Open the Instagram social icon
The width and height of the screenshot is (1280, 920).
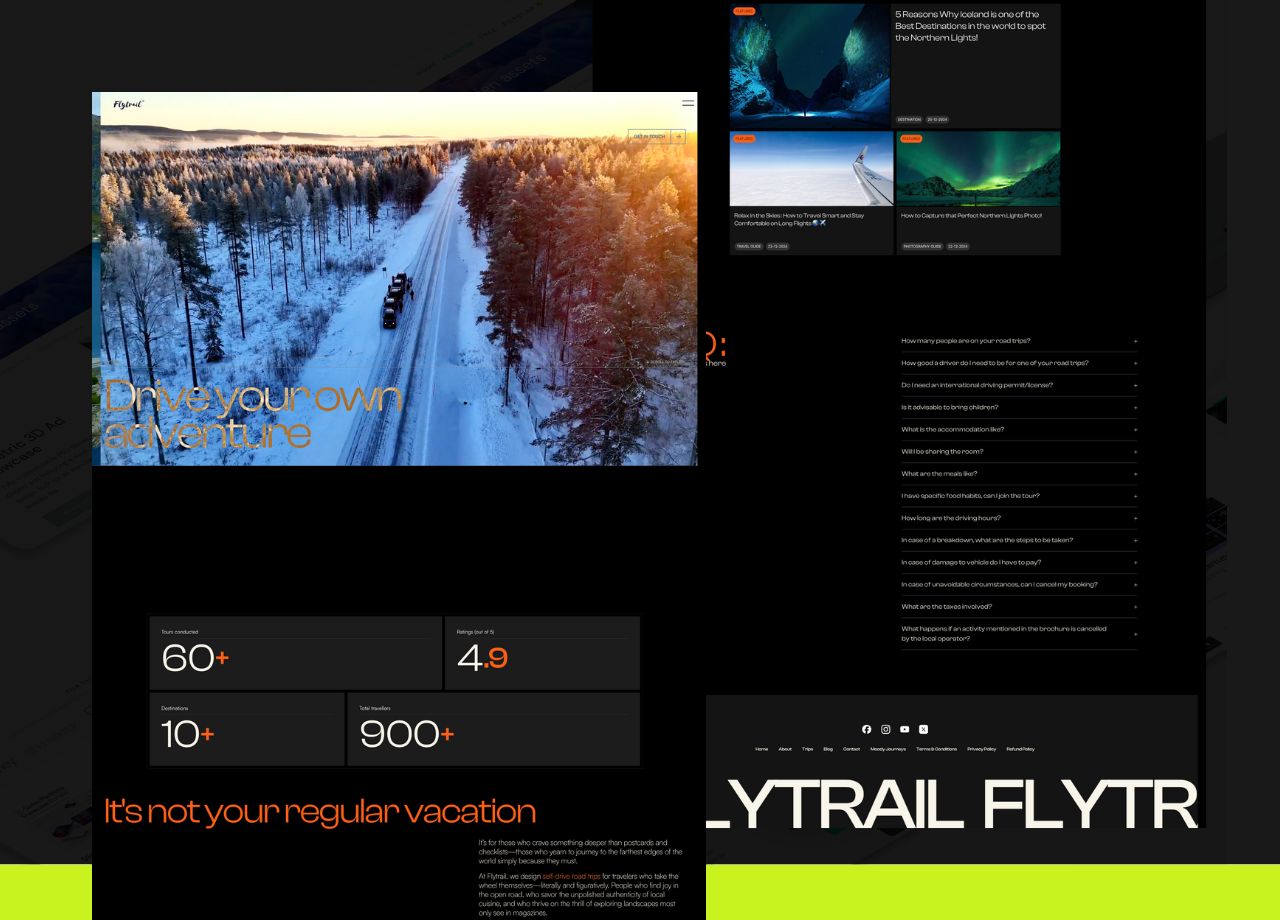[885, 729]
